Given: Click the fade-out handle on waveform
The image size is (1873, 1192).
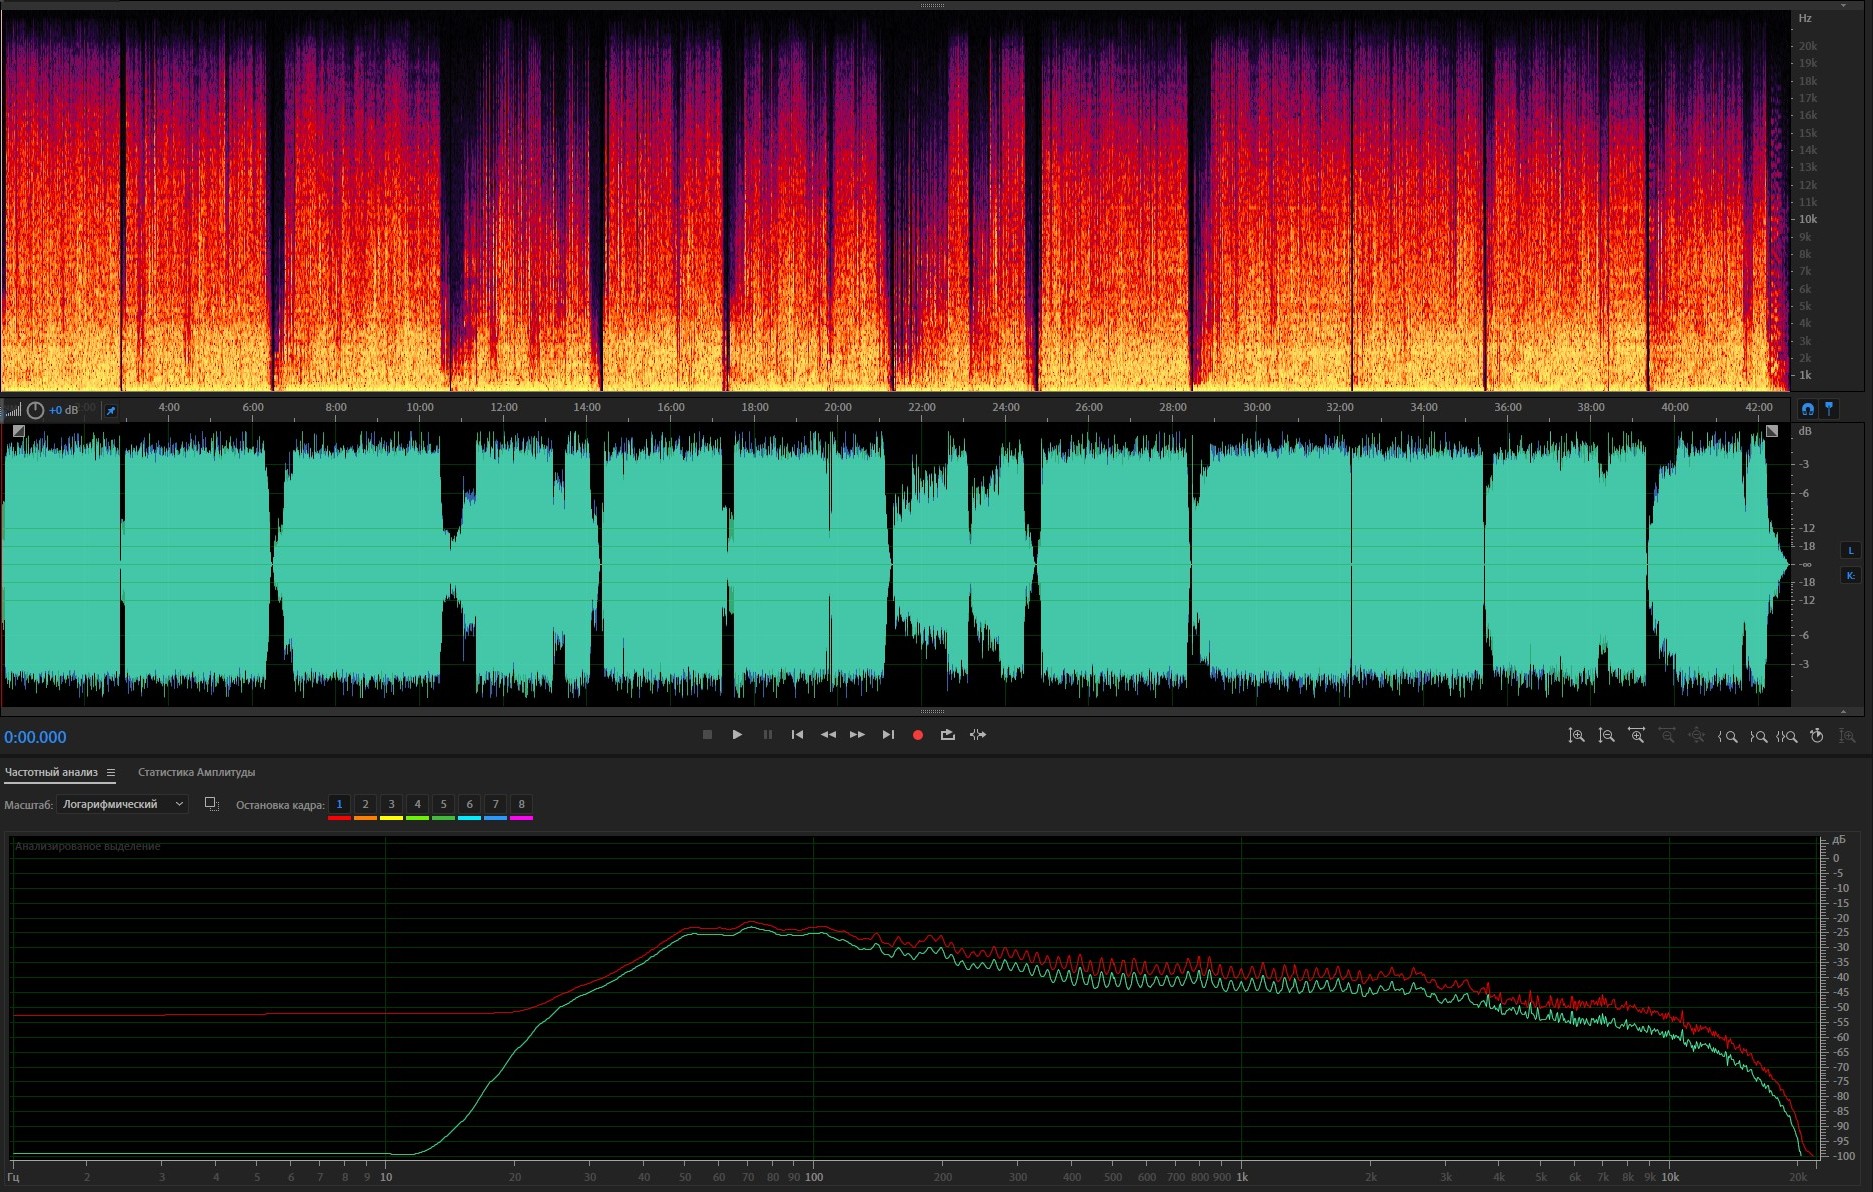Looking at the screenshot, I should (1772, 431).
